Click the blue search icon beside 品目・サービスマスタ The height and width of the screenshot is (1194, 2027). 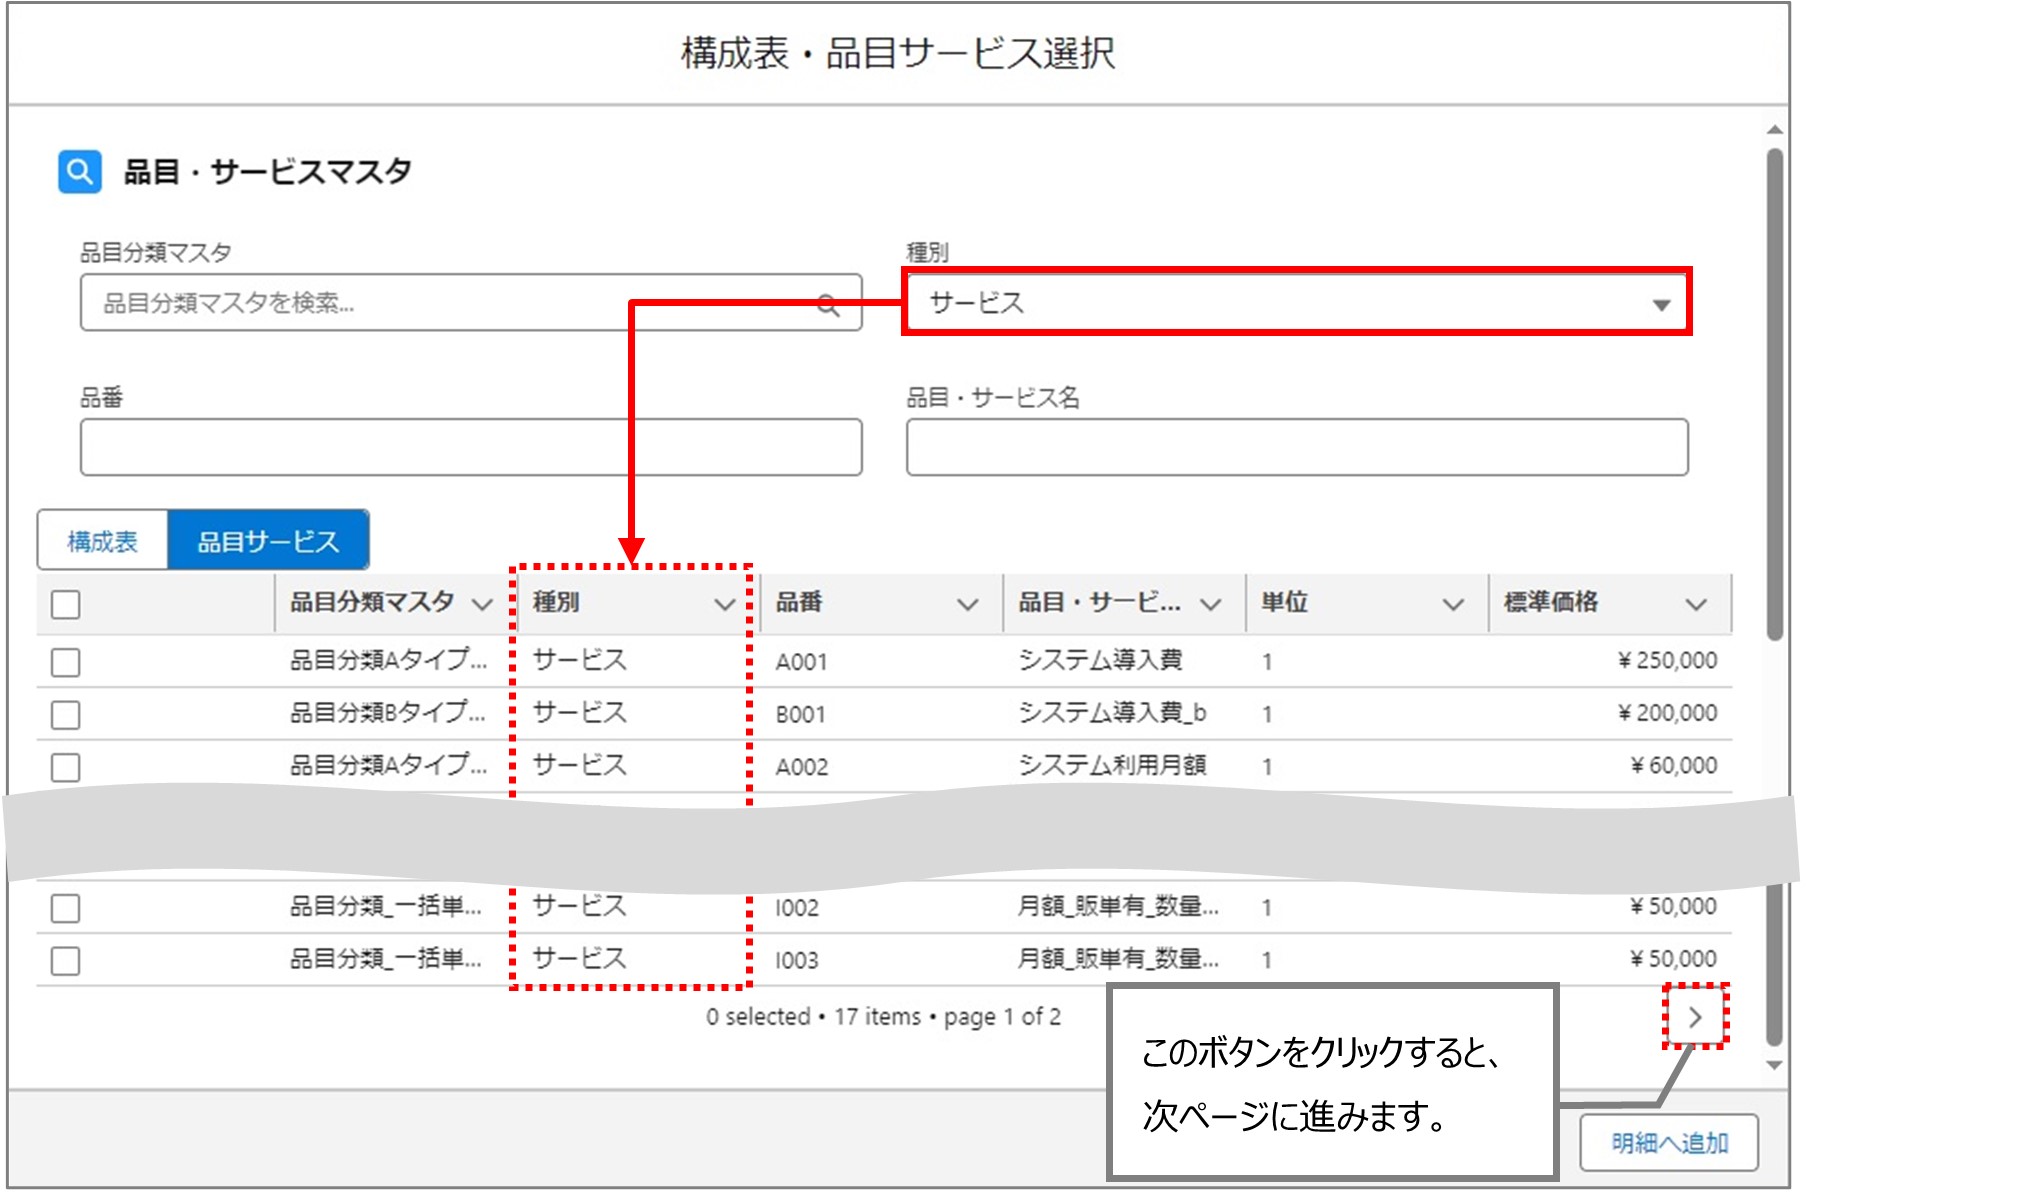(x=80, y=171)
